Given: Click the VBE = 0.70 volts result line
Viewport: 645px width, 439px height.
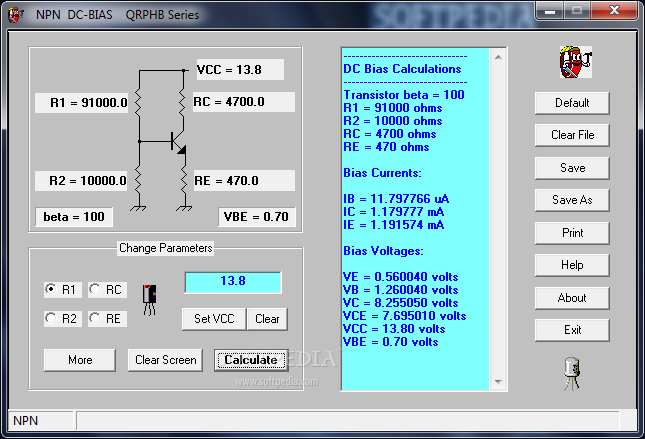Looking at the screenshot, I should point(391,342).
